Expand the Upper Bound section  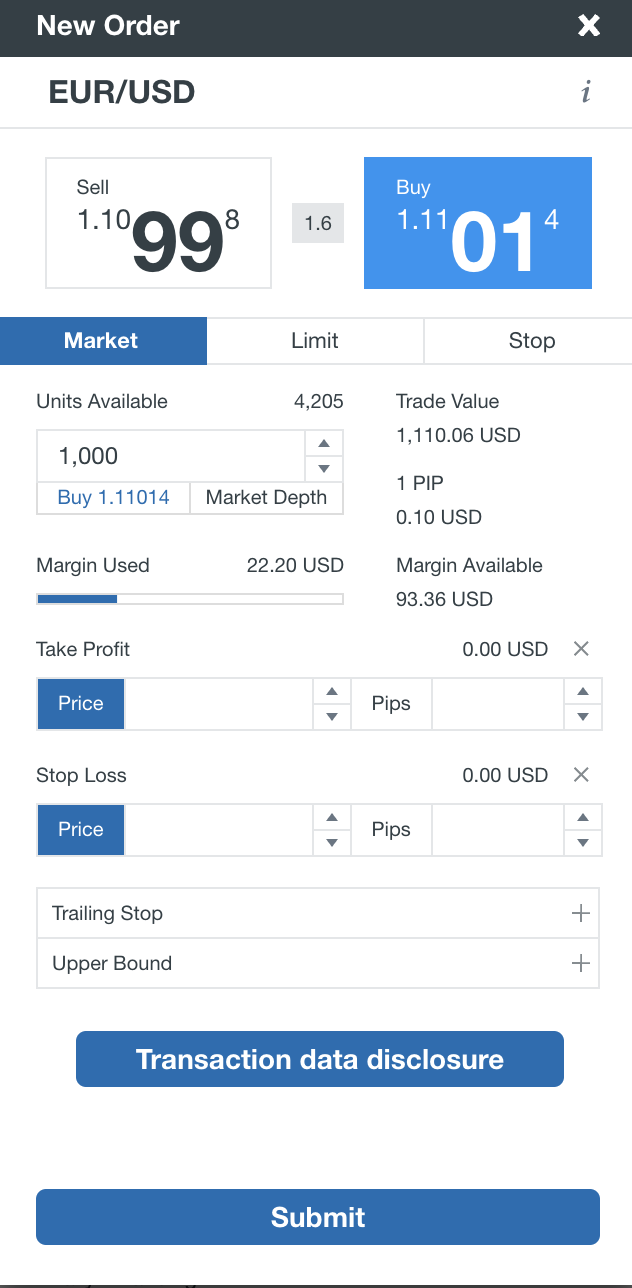580,964
